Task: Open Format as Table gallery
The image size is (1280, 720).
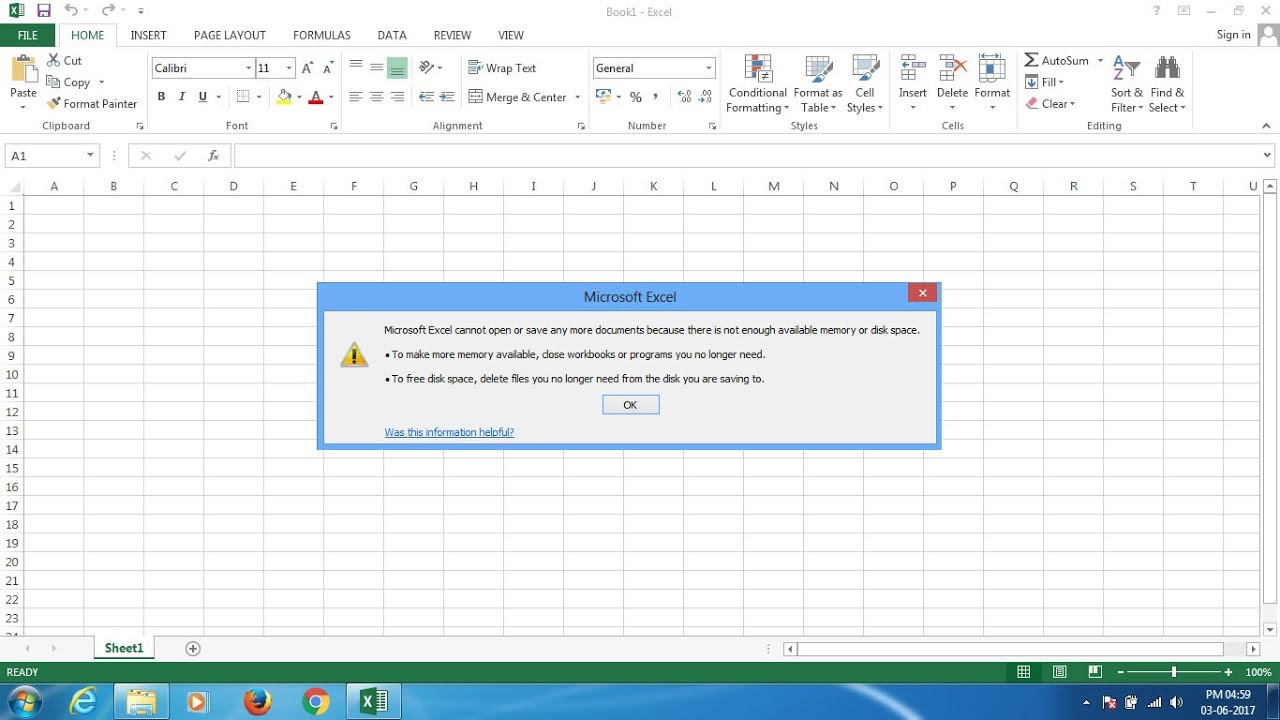Action: [x=818, y=84]
